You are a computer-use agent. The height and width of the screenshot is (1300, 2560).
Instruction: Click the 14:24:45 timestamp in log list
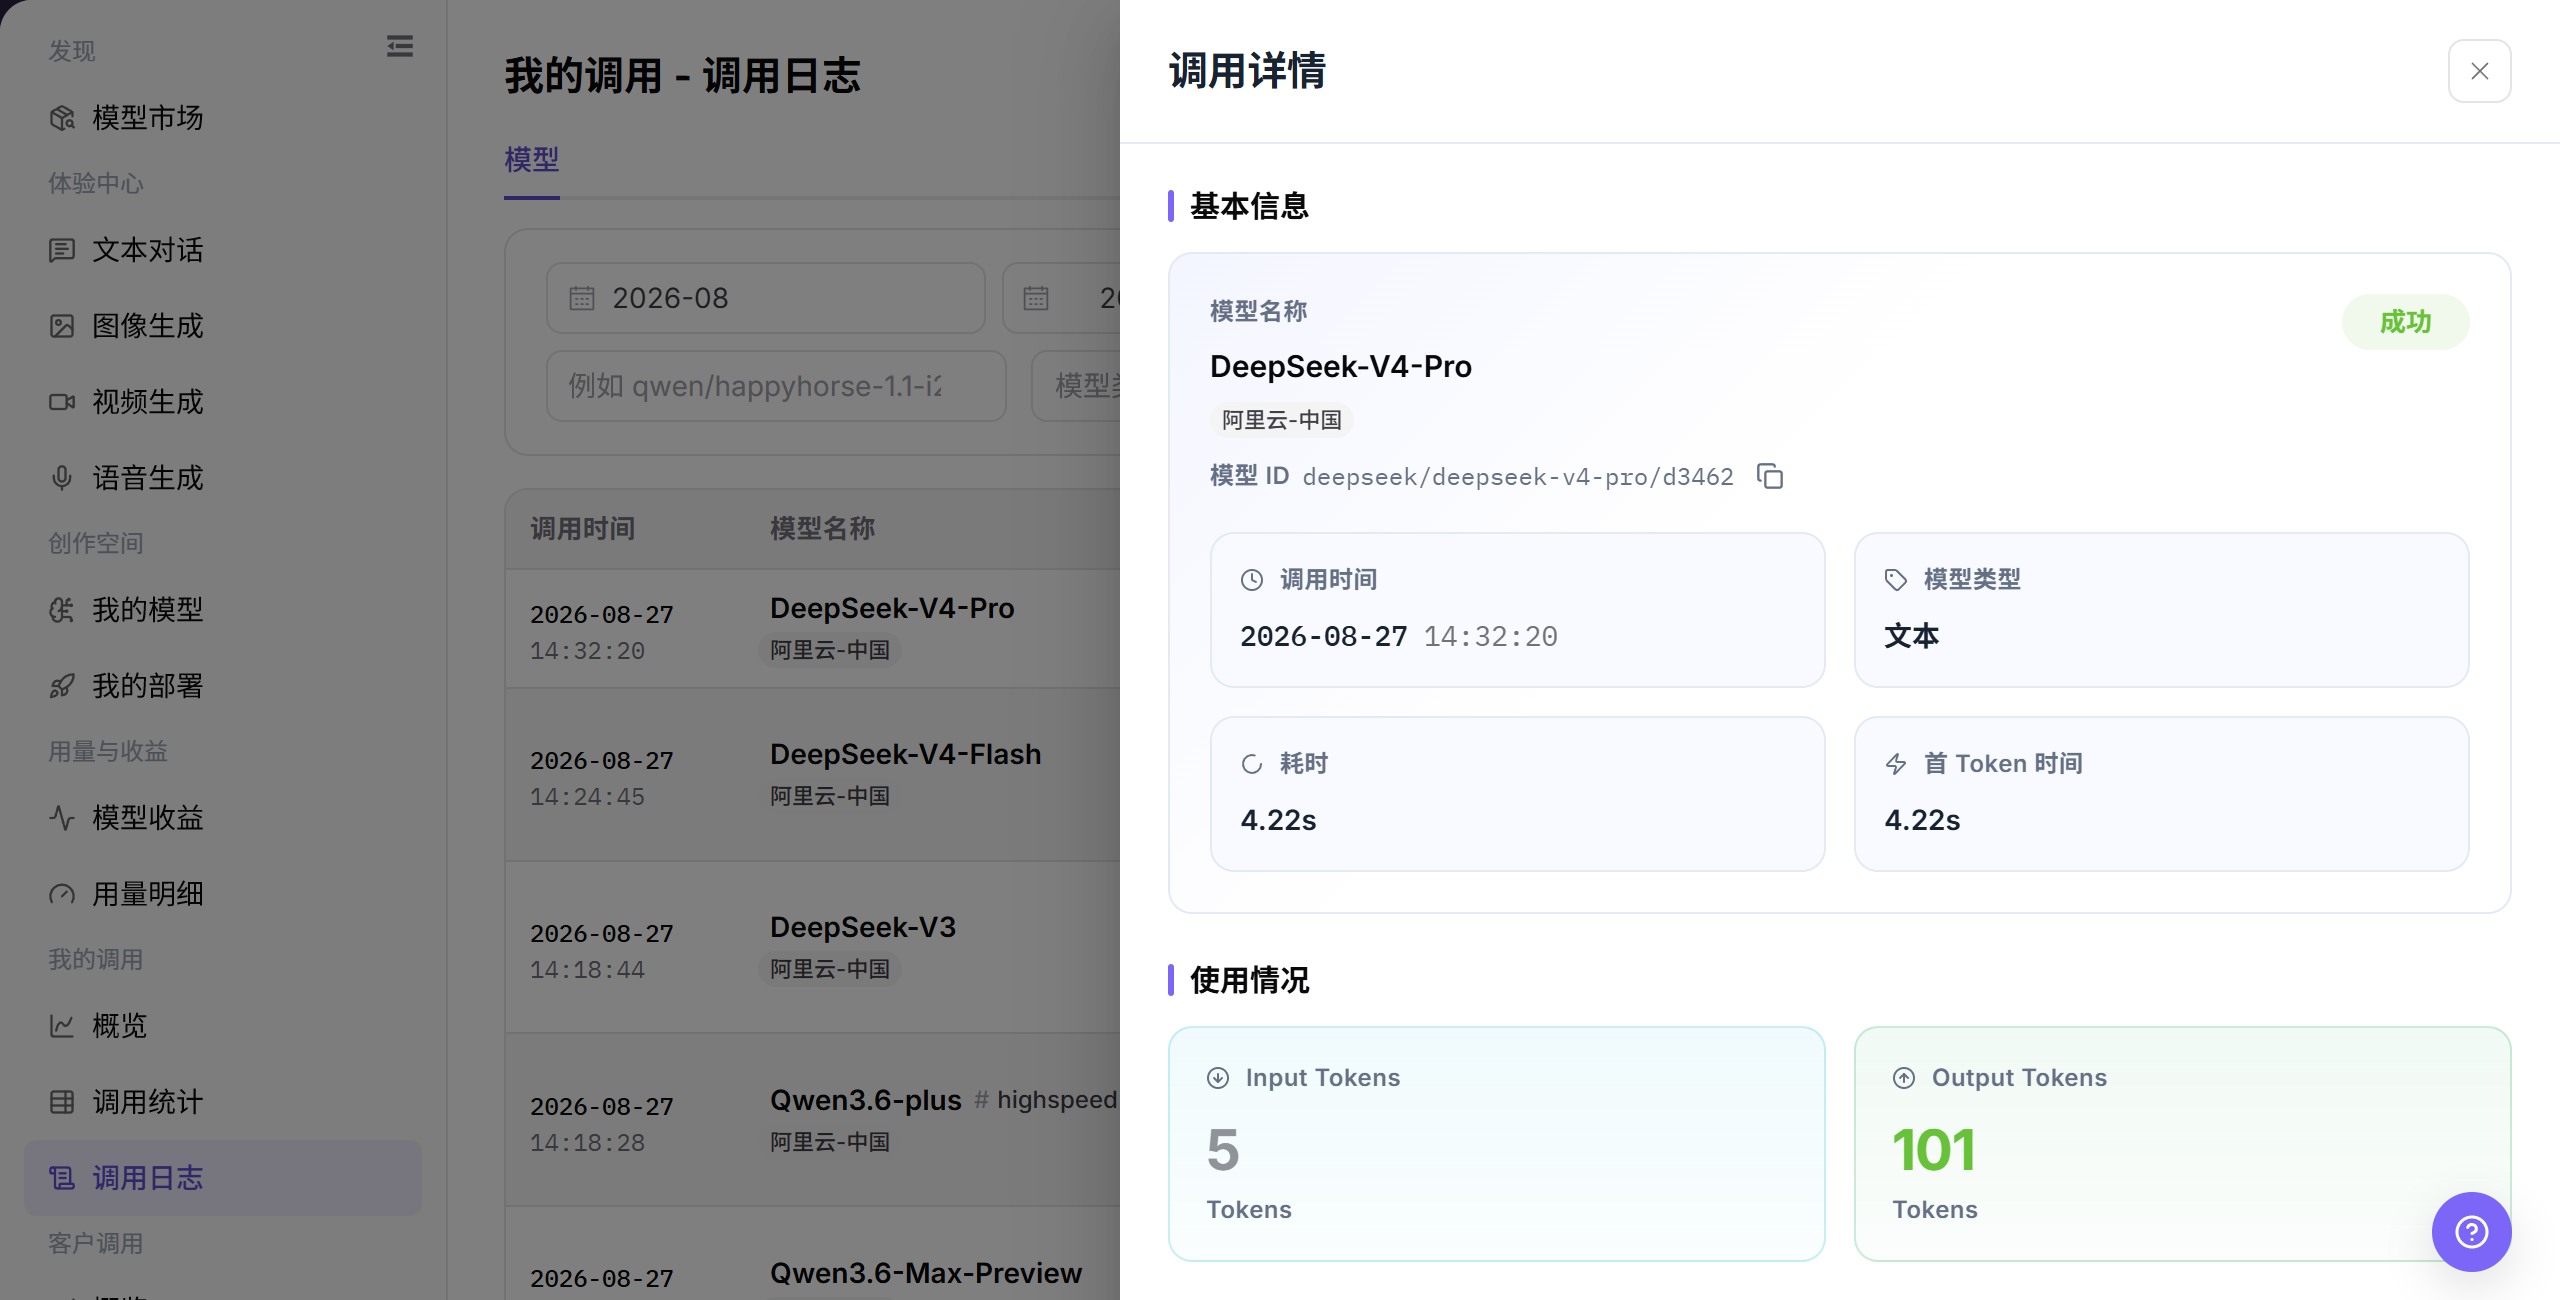[587, 797]
